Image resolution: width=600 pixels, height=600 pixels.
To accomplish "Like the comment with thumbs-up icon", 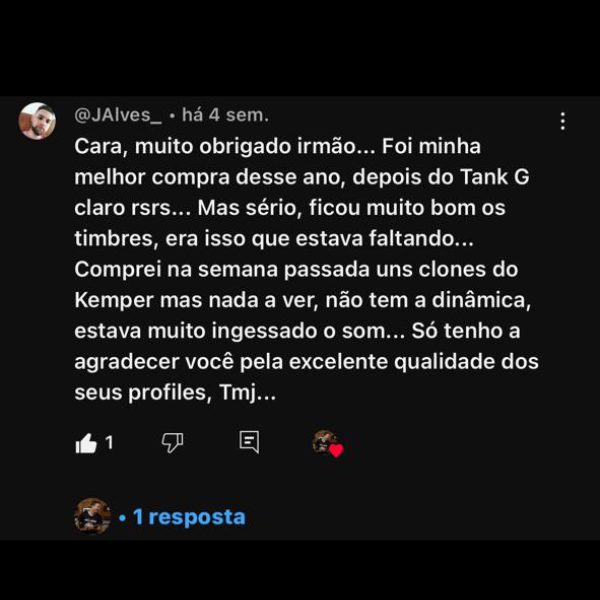I will tap(86, 443).
